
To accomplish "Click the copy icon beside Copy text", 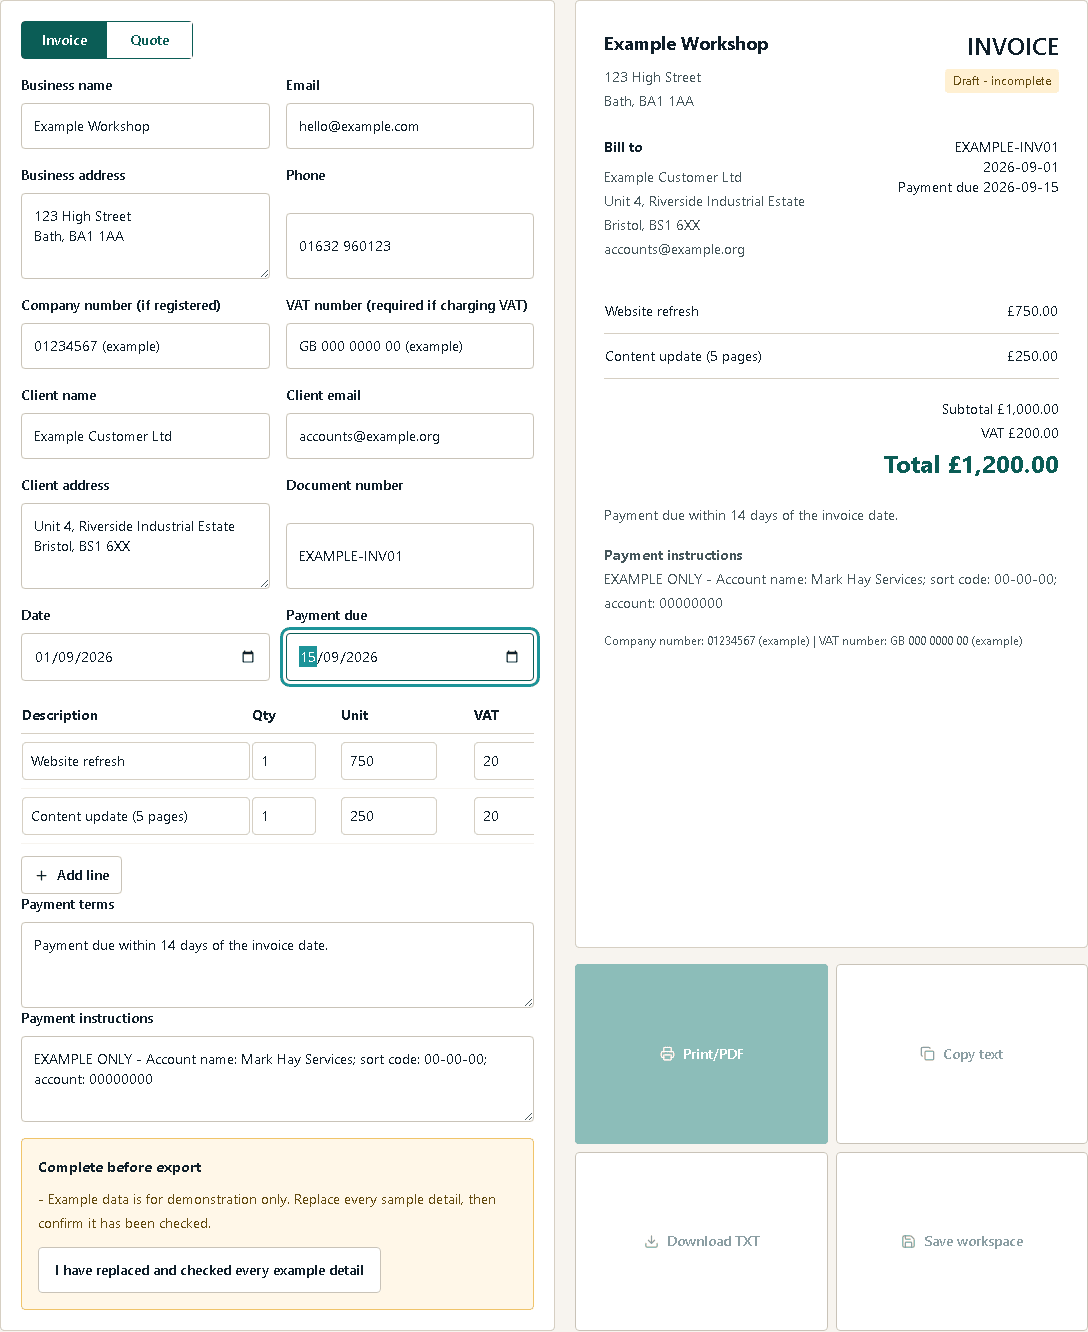I will 928,1054.
